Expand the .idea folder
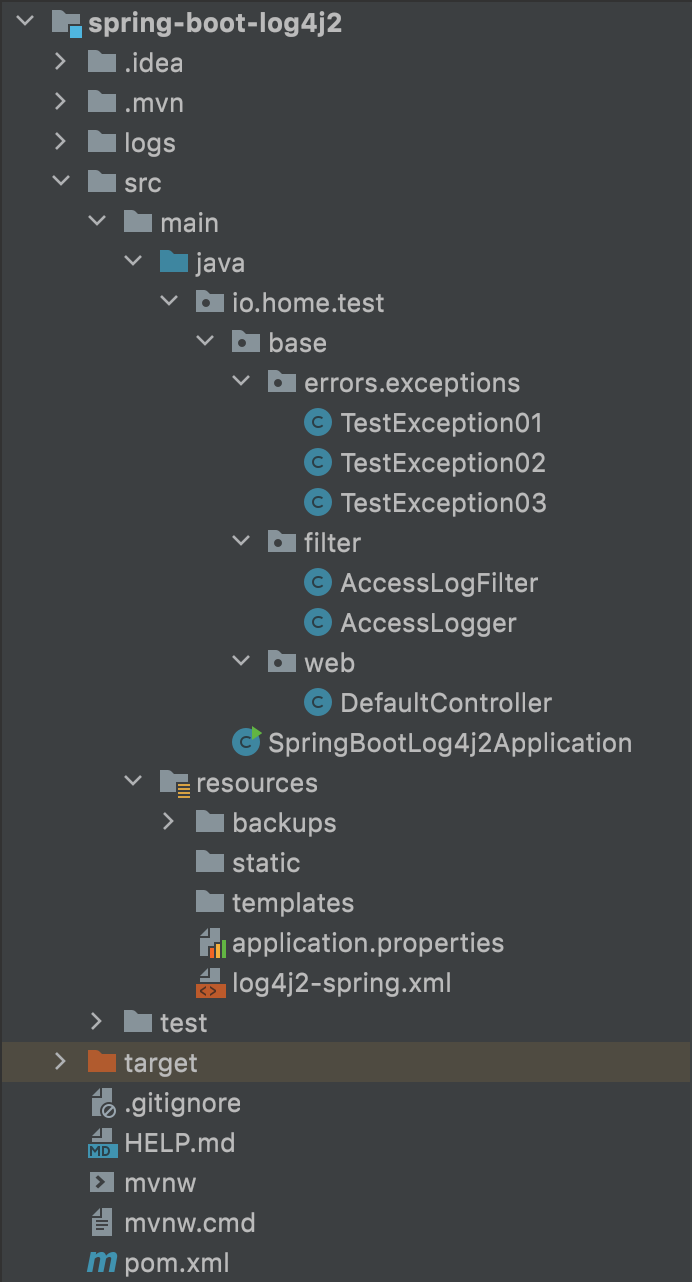The image size is (692, 1282). tap(61, 62)
